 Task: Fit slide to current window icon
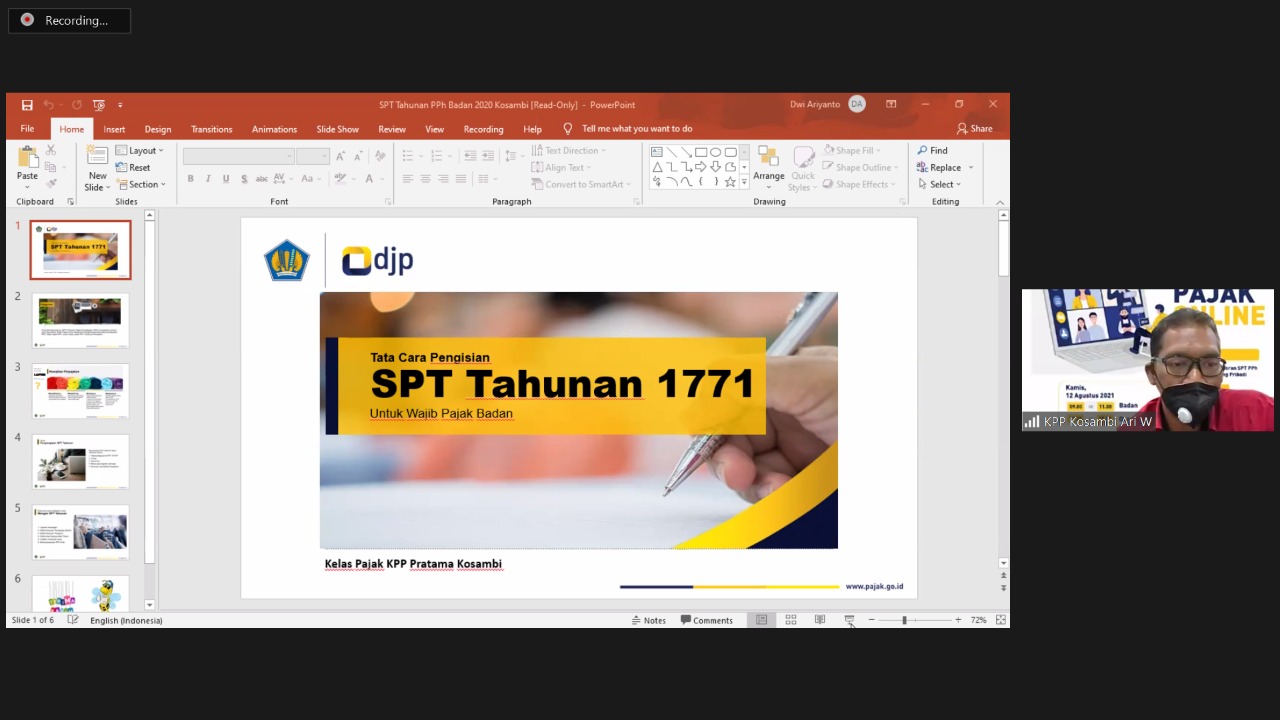coord(1000,620)
